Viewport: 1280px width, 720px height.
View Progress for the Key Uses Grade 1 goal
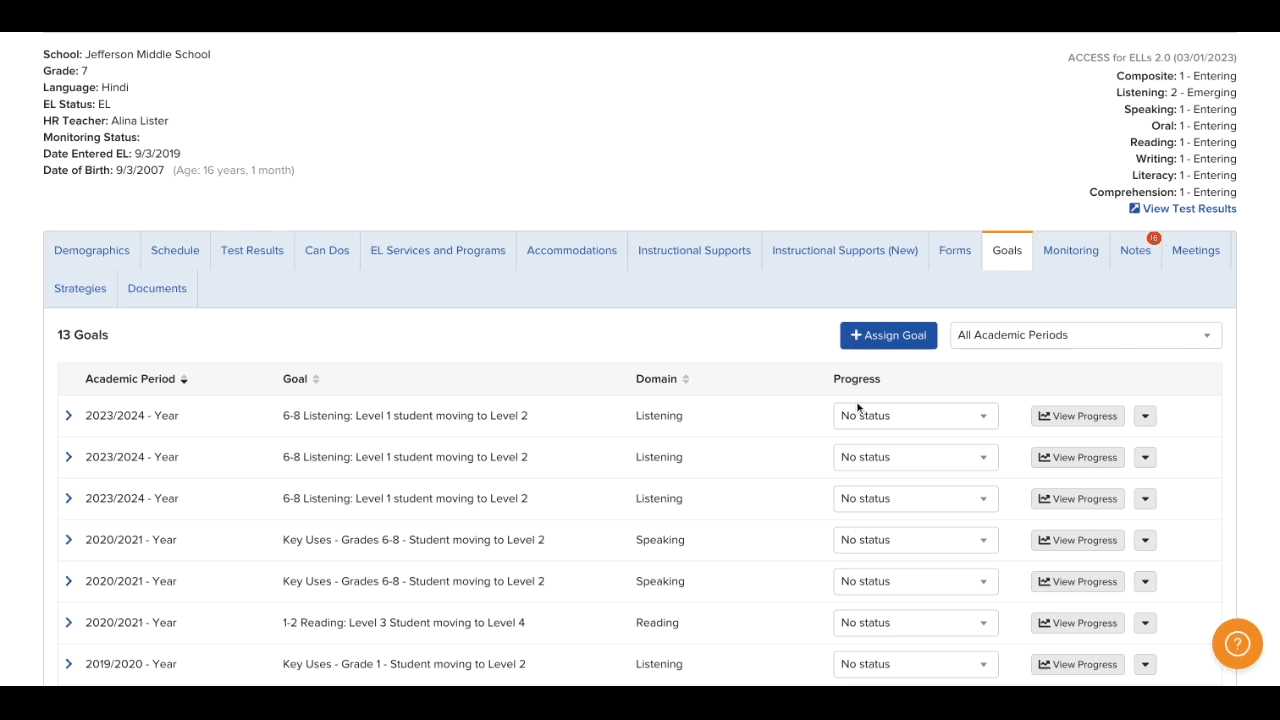tap(1078, 664)
